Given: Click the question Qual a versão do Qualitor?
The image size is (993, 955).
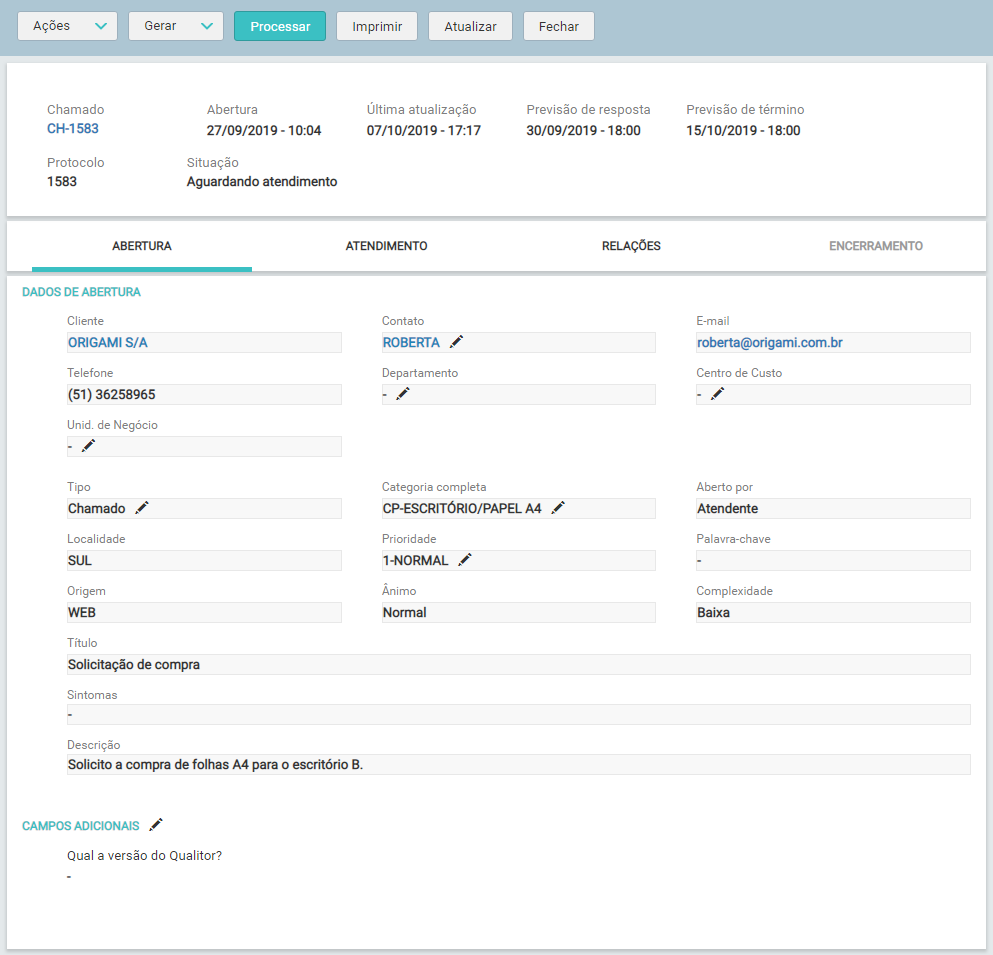Looking at the screenshot, I should coord(144,856).
